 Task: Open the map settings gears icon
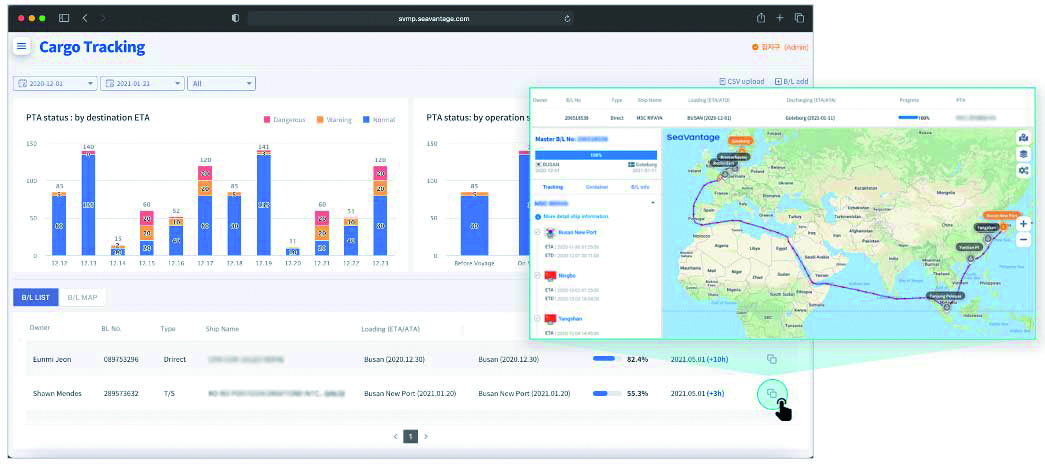[1023, 171]
